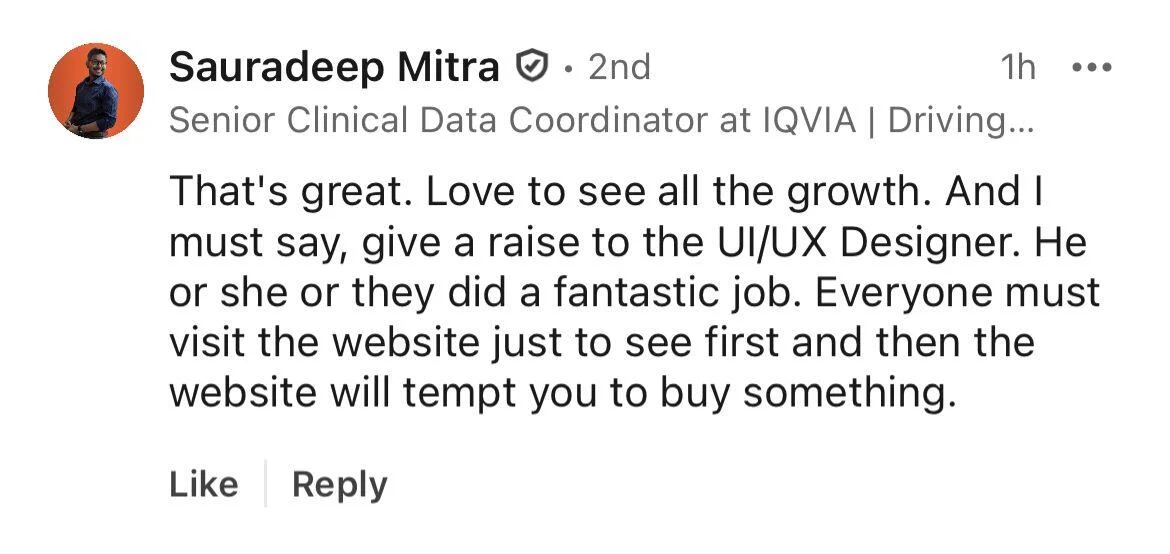Like Sauradeep Mitra's comment

click(204, 484)
